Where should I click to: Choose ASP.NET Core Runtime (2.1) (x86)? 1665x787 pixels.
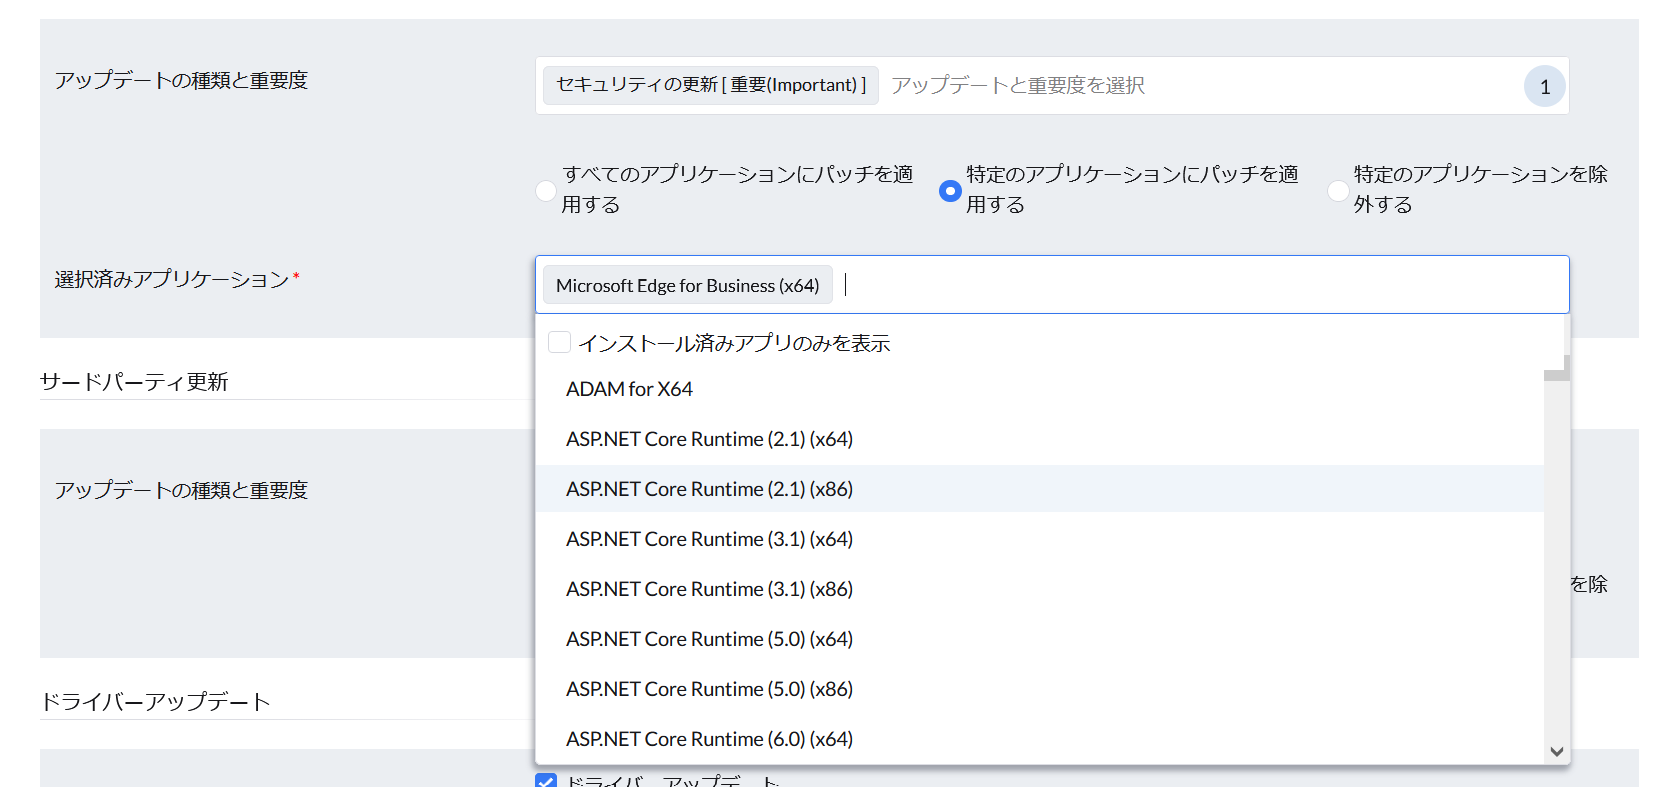pyautogui.click(x=709, y=489)
